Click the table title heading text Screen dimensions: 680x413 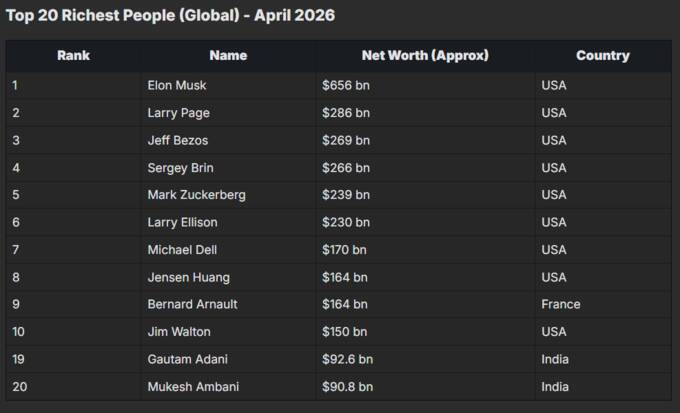(x=170, y=15)
